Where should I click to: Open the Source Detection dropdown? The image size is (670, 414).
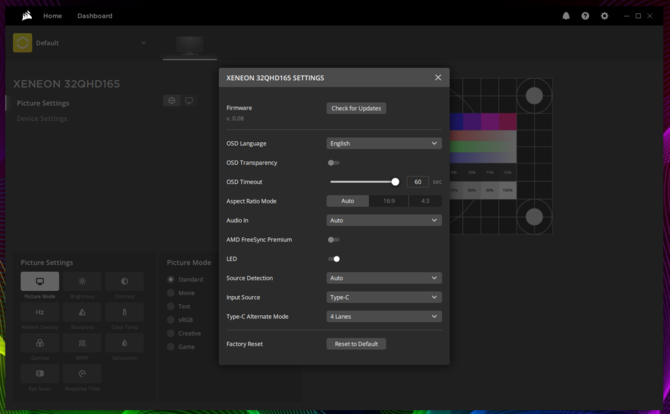384,278
